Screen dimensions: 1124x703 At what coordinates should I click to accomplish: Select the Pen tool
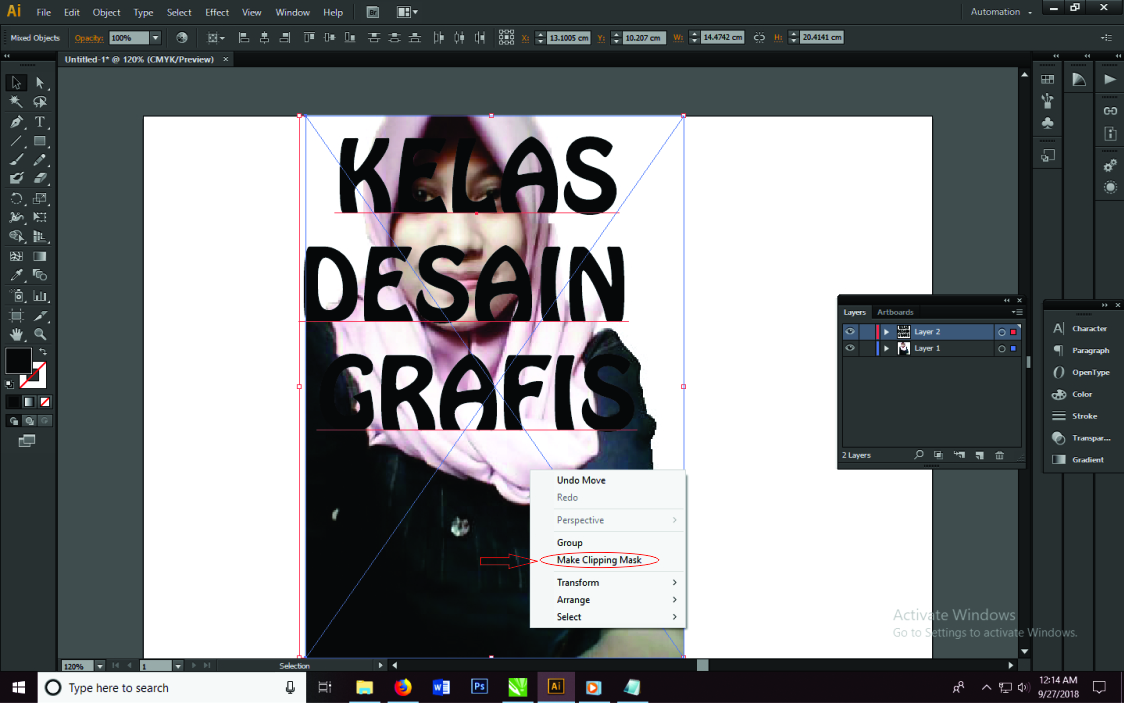(16, 122)
